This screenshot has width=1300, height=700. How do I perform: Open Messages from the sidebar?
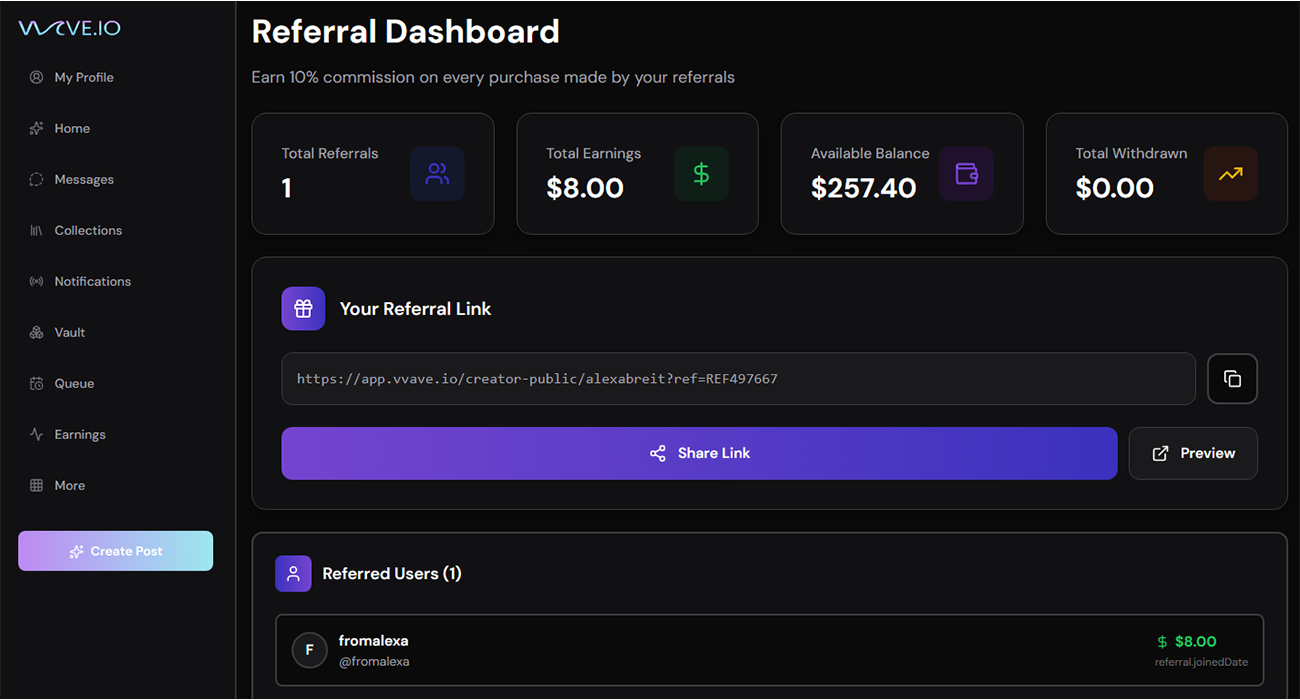click(83, 179)
